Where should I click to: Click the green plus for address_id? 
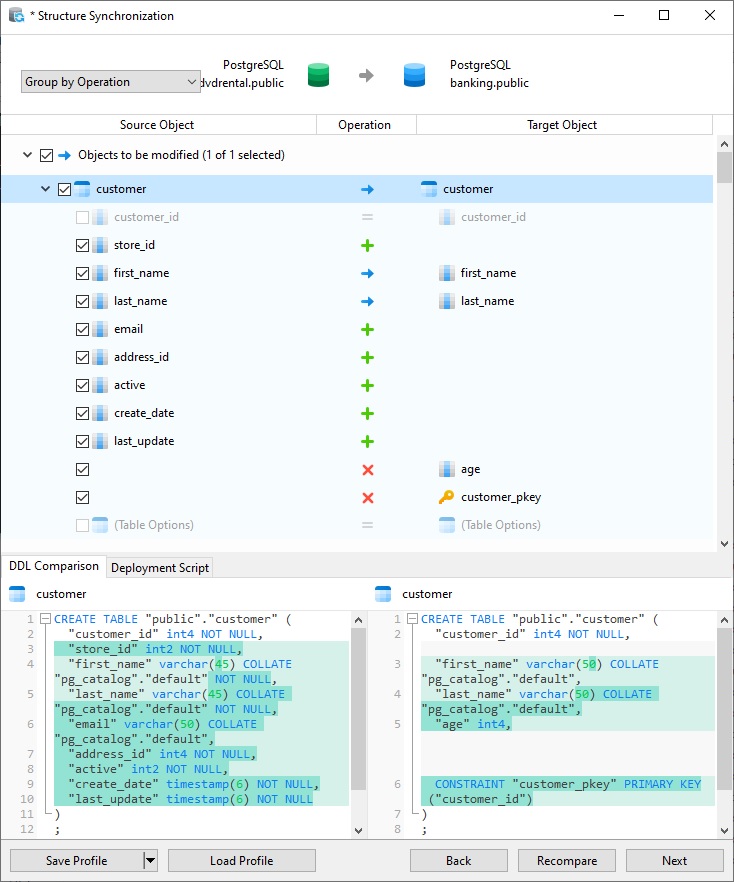click(x=367, y=358)
